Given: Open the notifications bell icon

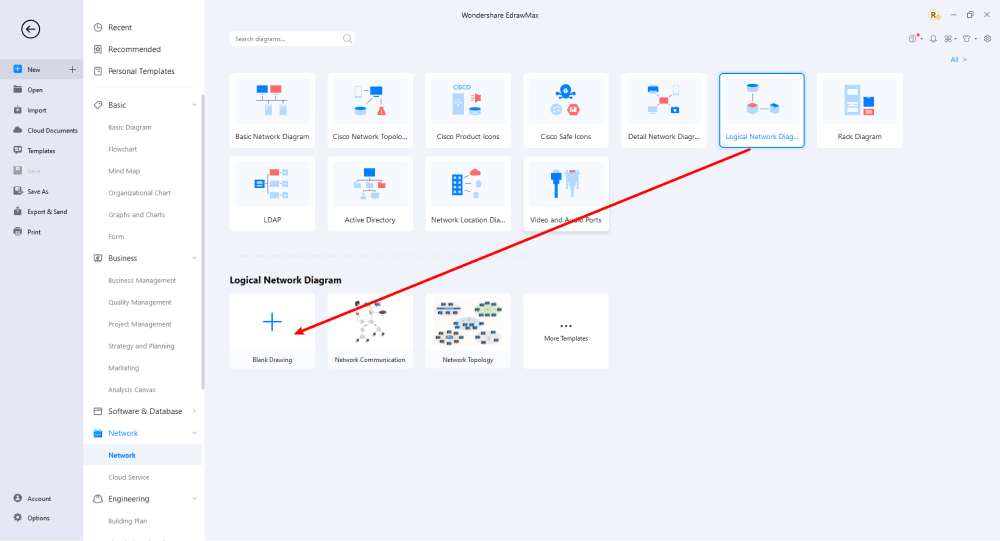Looking at the screenshot, I should [933, 39].
